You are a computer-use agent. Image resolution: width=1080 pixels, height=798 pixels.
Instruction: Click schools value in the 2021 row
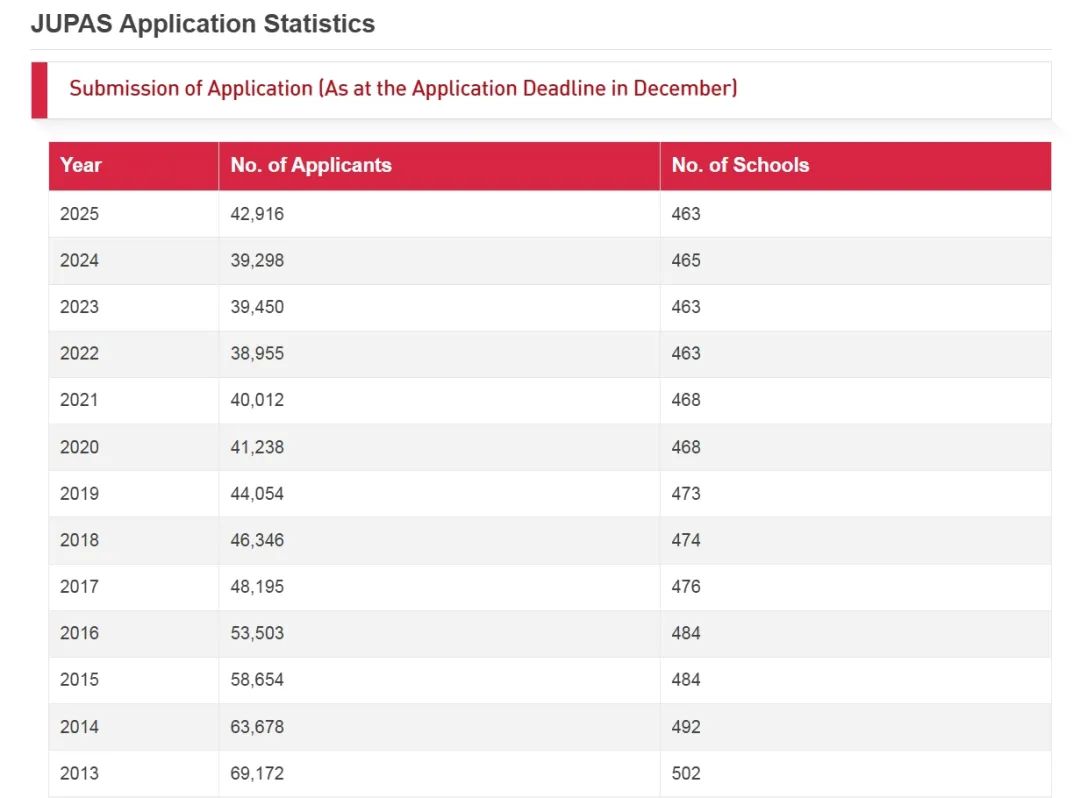(x=686, y=400)
